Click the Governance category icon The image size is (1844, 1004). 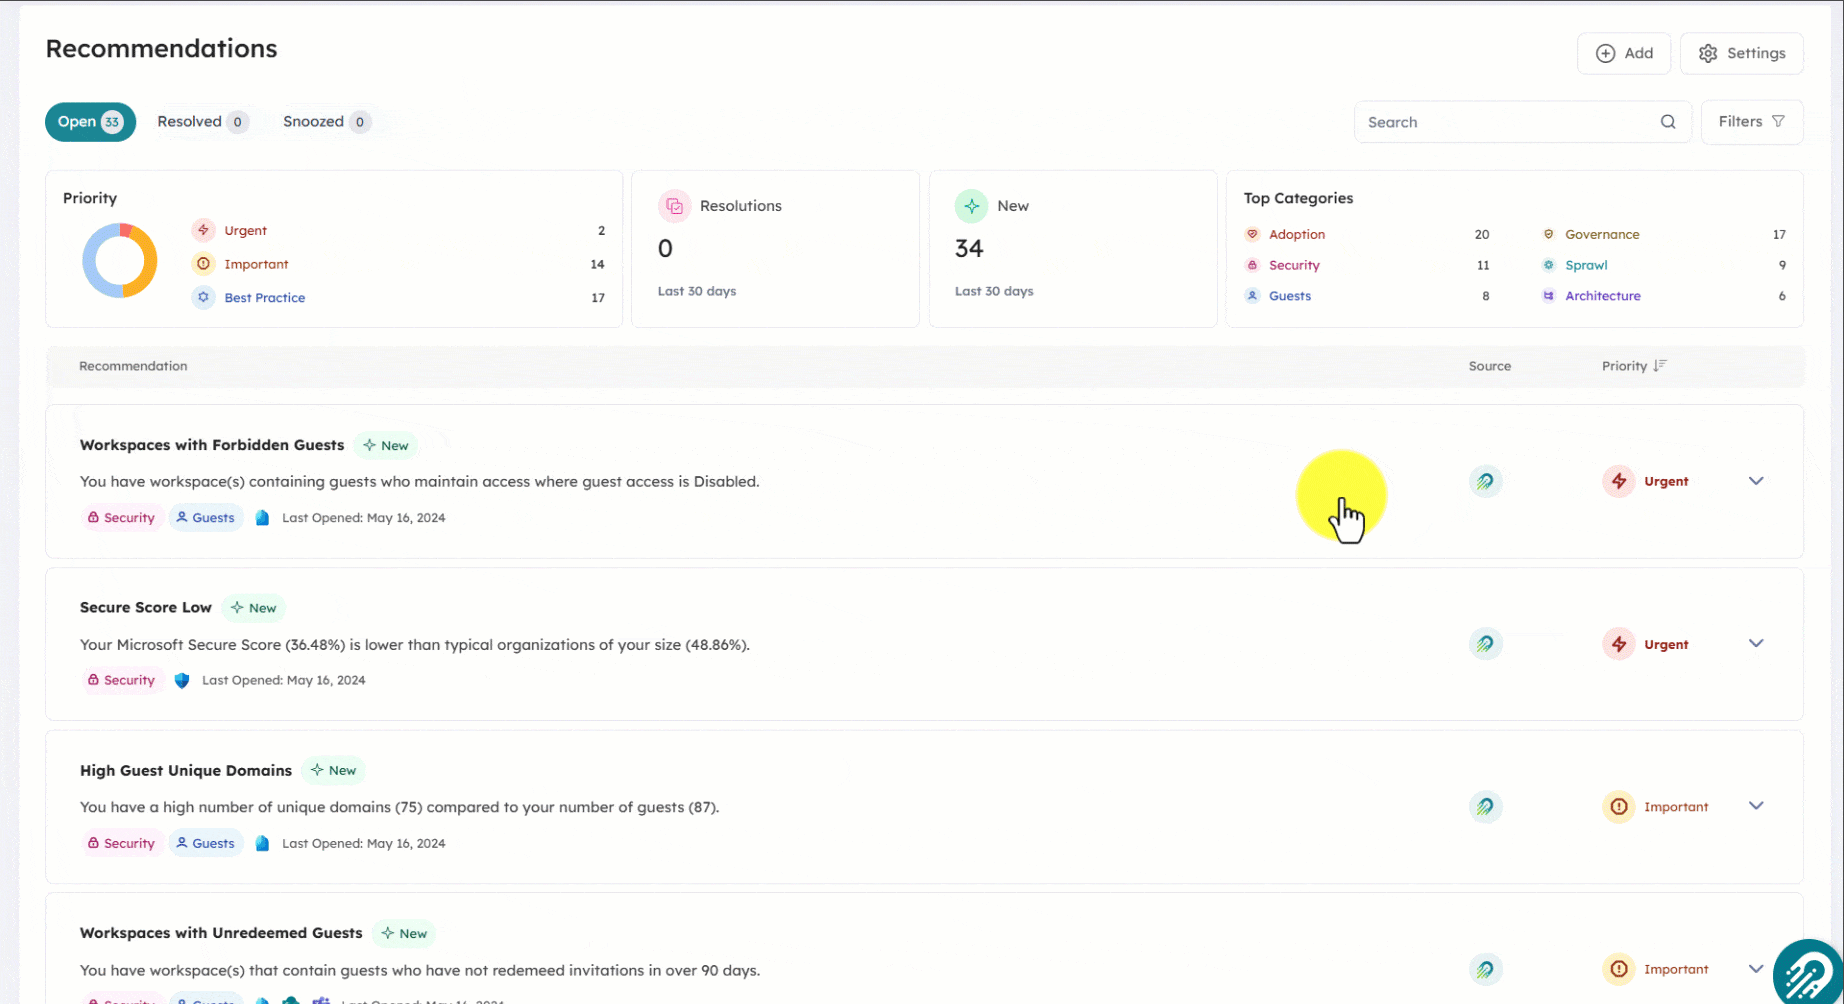(x=1548, y=234)
